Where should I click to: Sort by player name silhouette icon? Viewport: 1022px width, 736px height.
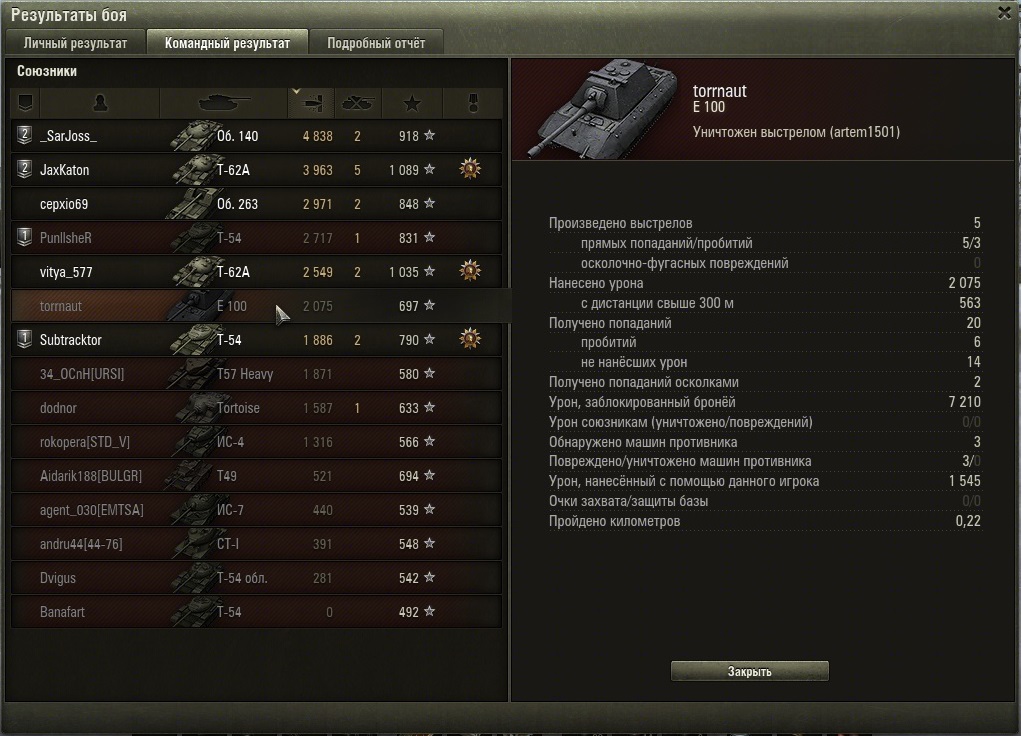(x=100, y=103)
